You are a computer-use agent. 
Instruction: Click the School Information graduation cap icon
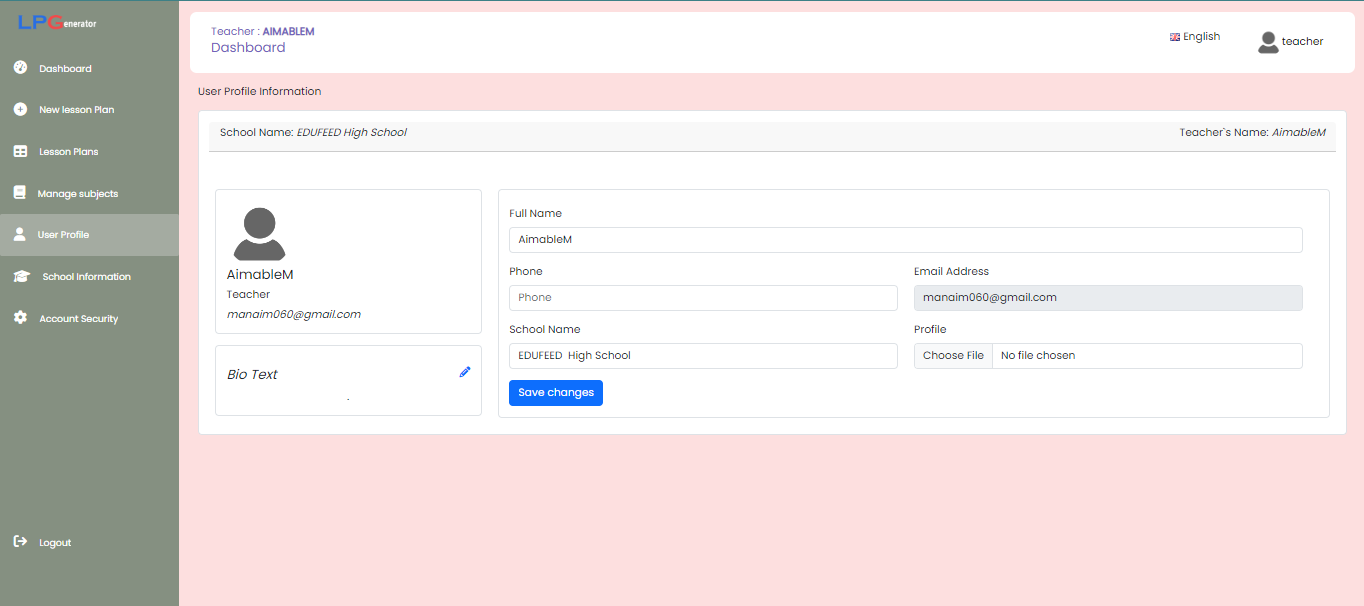click(21, 277)
